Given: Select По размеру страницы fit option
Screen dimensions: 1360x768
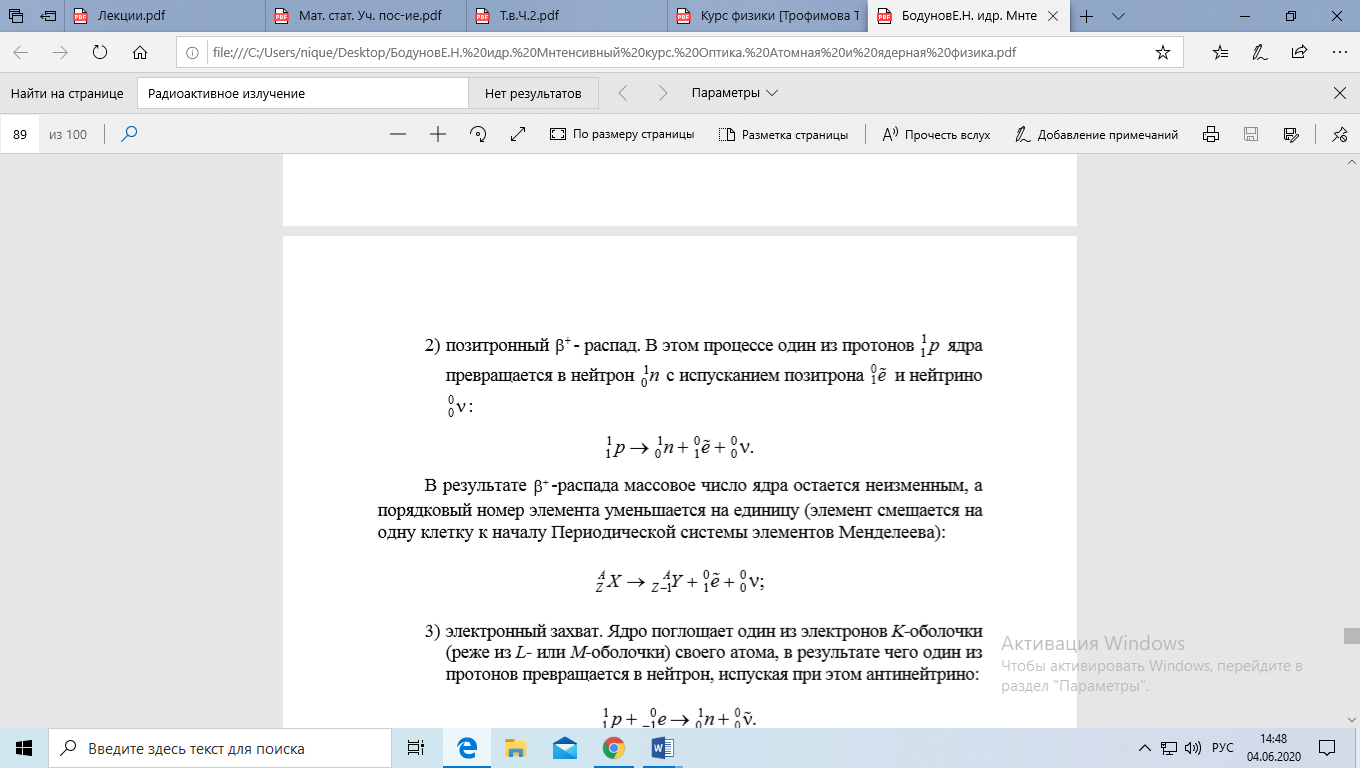Looking at the screenshot, I should coord(622,134).
